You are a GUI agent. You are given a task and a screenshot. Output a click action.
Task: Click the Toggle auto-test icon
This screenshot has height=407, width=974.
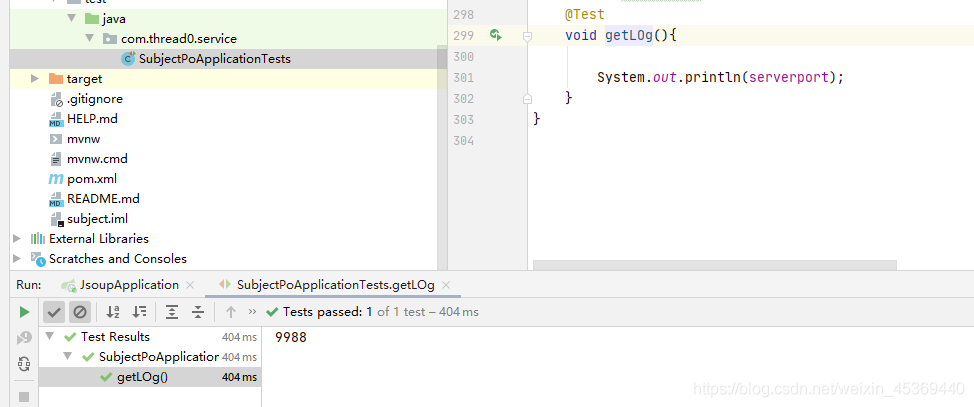(24, 364)
